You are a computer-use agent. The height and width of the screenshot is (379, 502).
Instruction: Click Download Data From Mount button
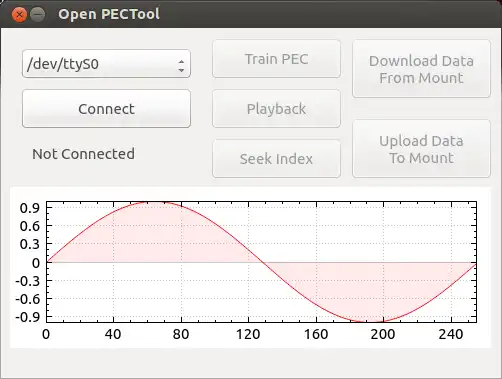421,69
